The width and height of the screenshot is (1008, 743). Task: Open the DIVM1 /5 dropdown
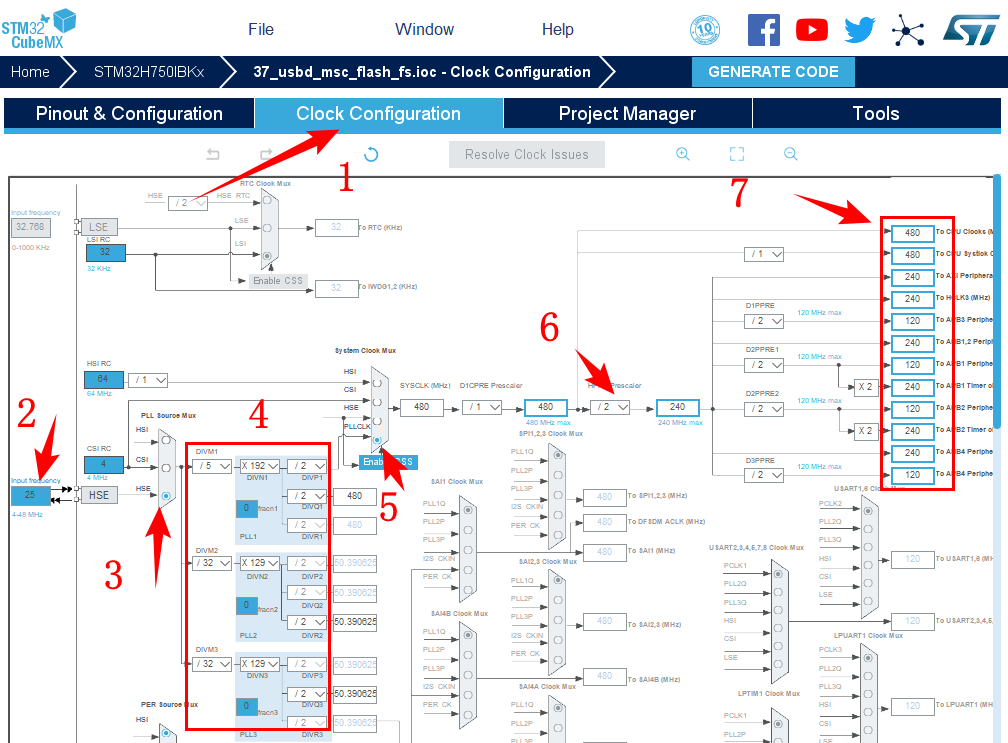[x=211, y=466]
